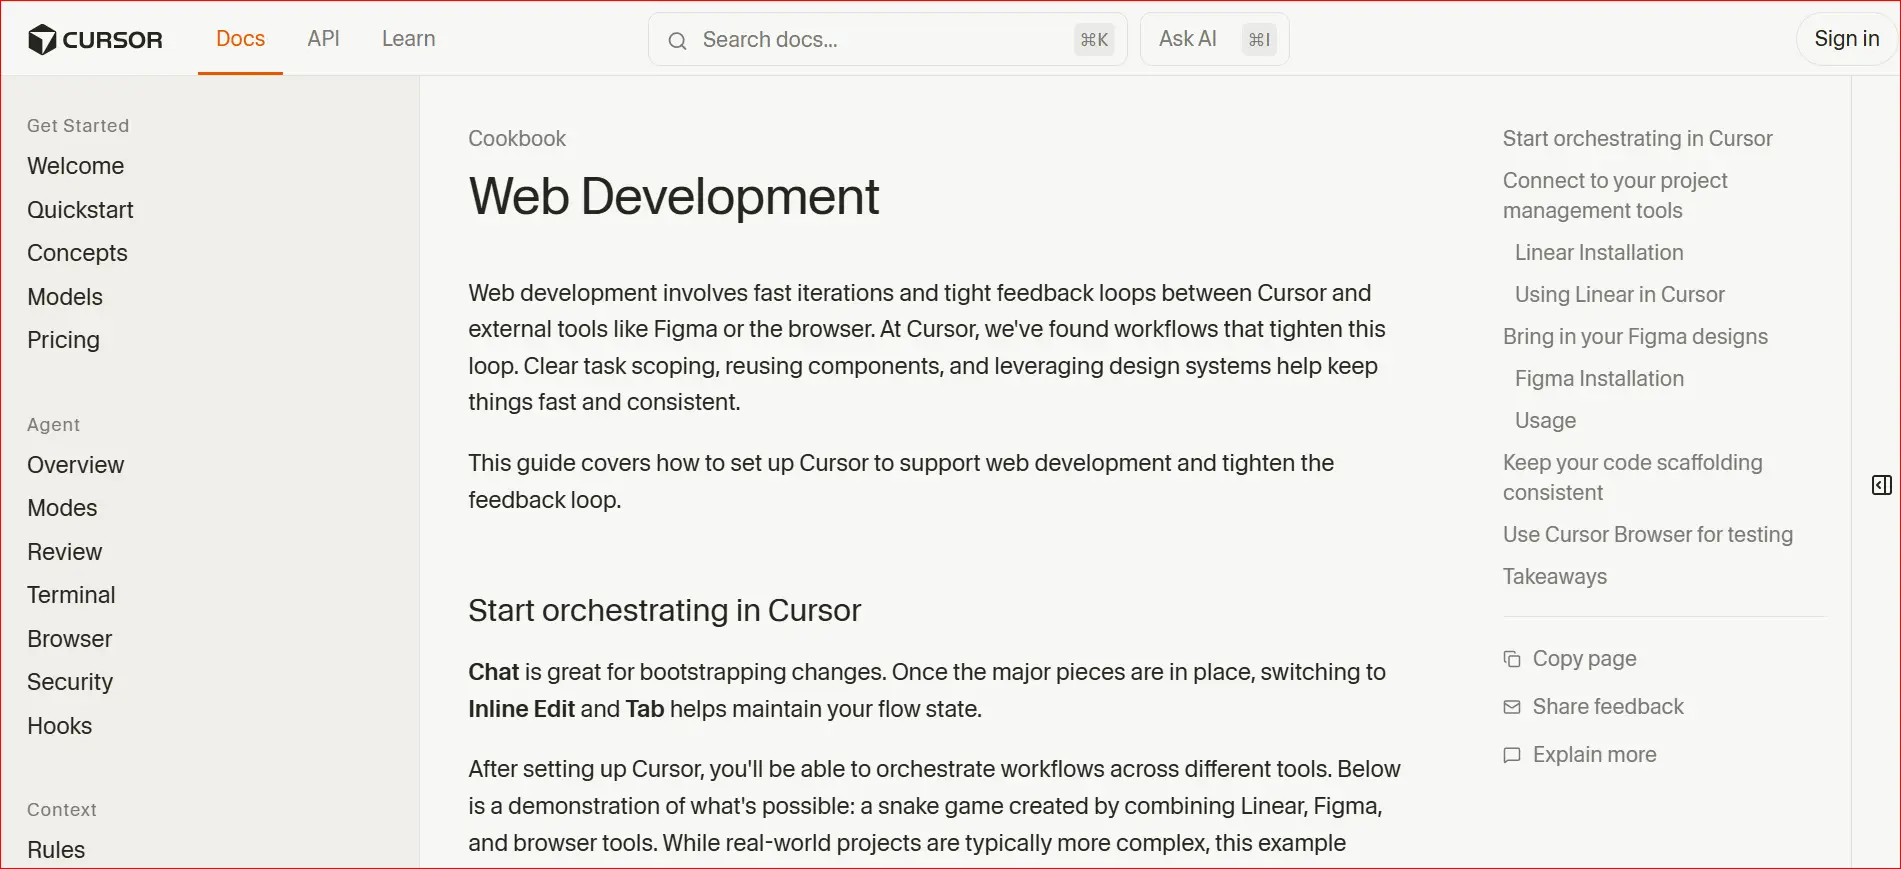The height and width of the screenshot is (869, 1901).
Task: Click the Explain more chat icon
Action: coord(1512,755)
